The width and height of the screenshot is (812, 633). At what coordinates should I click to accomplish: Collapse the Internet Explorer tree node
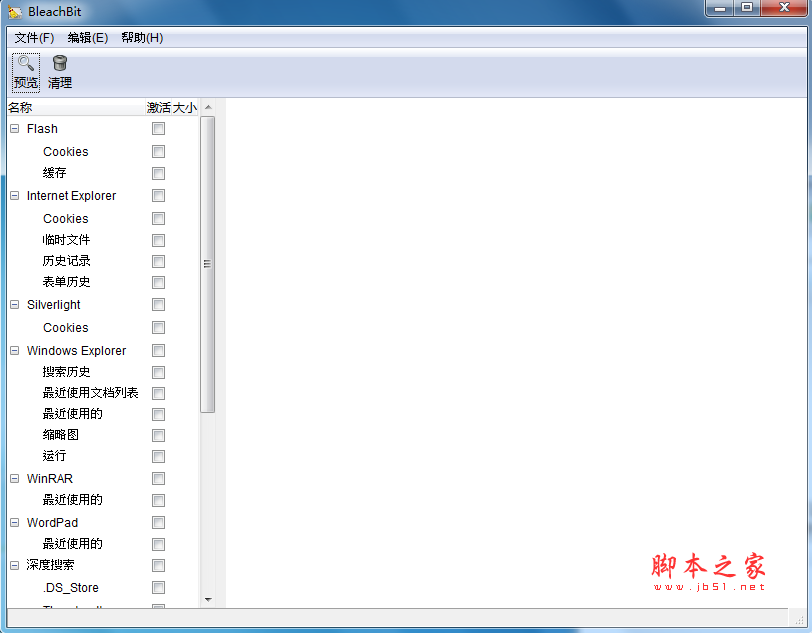click(x=14, y=195)
